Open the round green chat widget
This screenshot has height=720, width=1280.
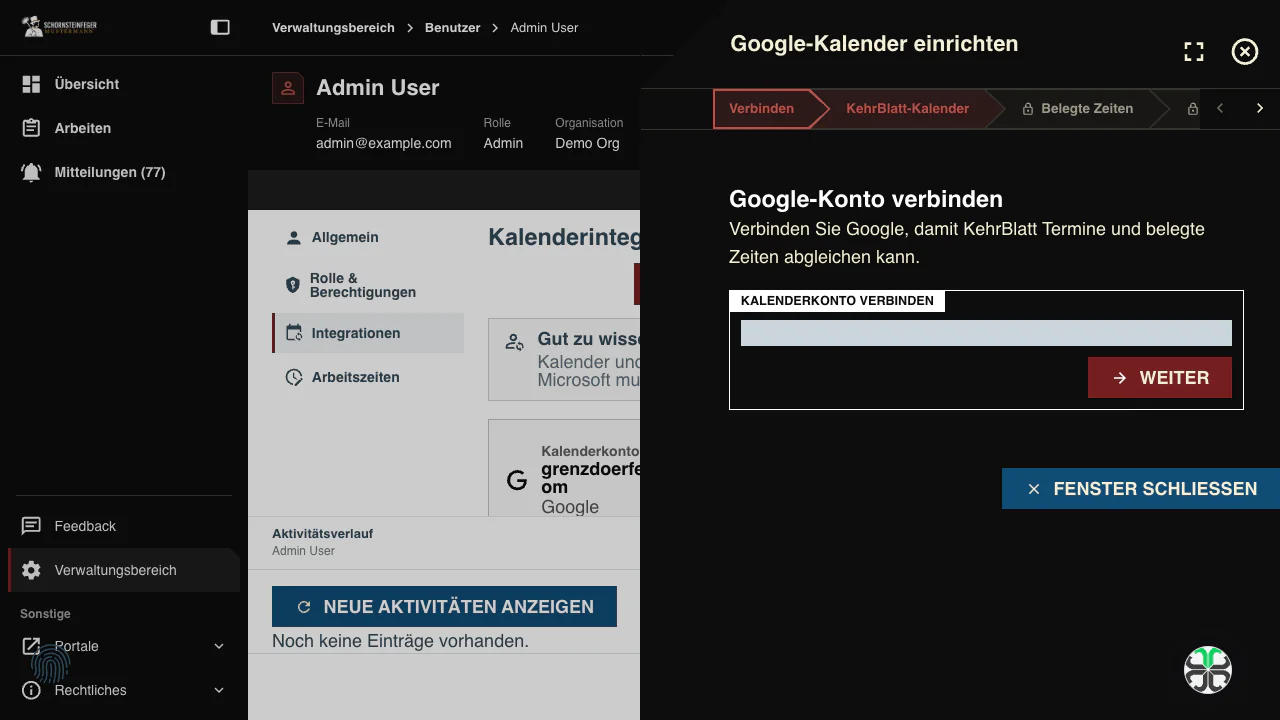pos(1208,670)
